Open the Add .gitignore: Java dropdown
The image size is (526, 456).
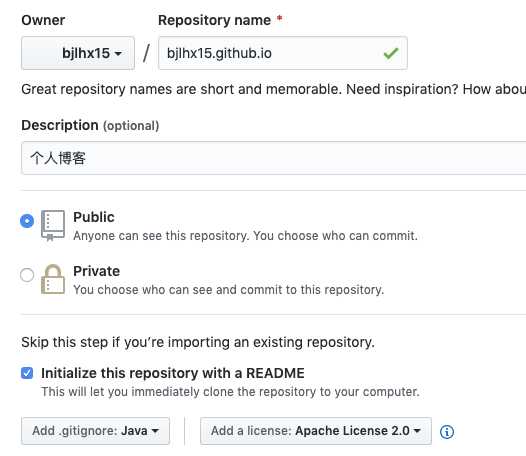[x=95, y=431]
